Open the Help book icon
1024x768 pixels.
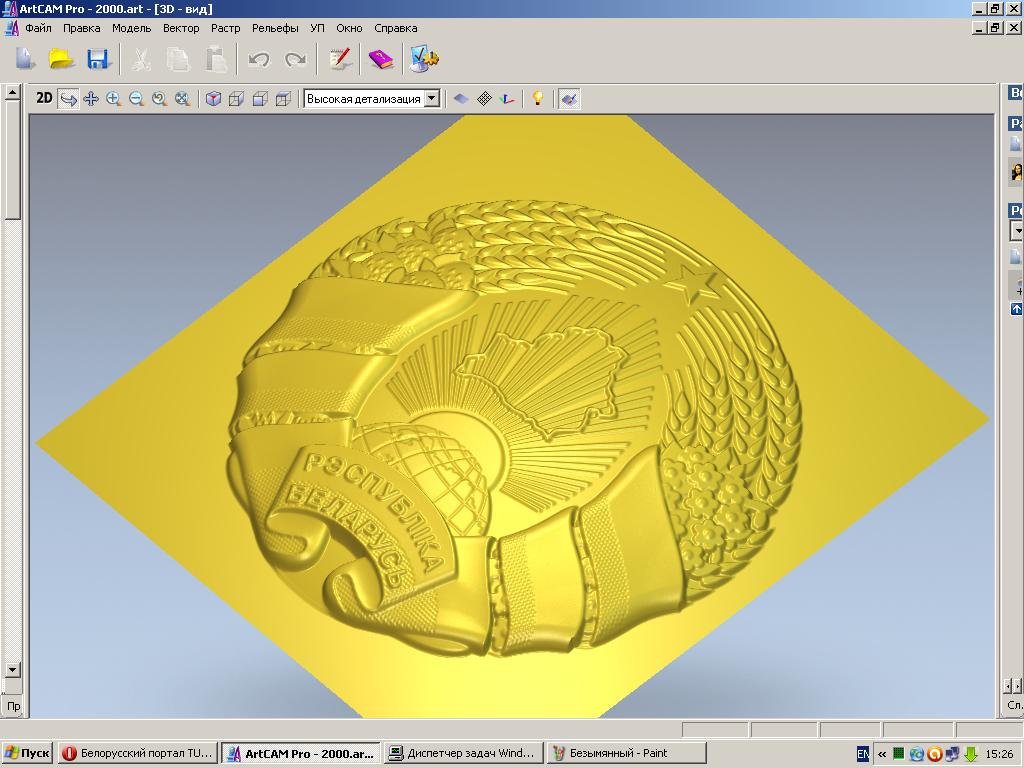380,59
